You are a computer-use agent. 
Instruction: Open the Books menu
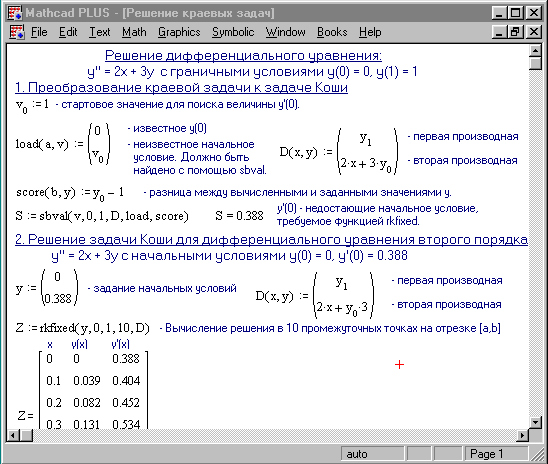click(332, 32)
